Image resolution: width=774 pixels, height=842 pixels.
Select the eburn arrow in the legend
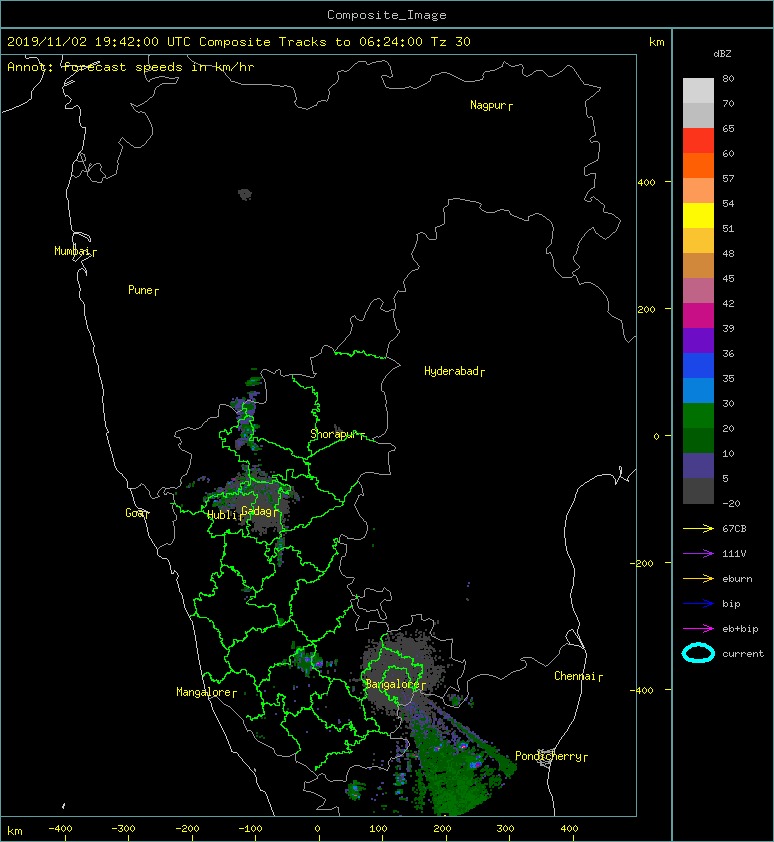(x=698, y=579)
